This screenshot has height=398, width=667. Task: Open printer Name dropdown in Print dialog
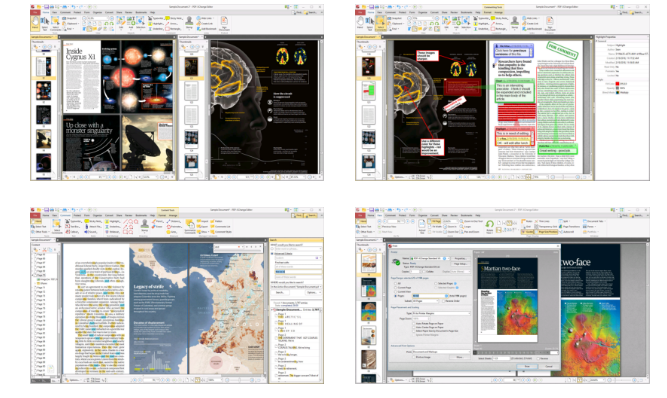tap(430, 258)
